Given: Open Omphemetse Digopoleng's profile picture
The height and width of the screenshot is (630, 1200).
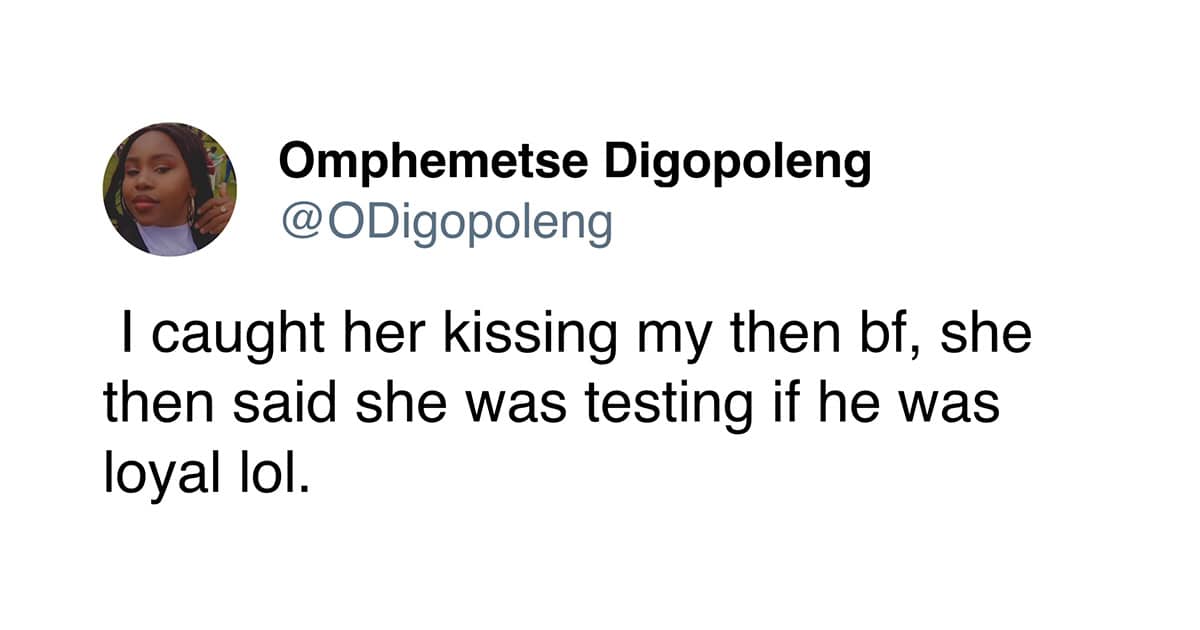Looking at the screenshot, I should 169,189.
